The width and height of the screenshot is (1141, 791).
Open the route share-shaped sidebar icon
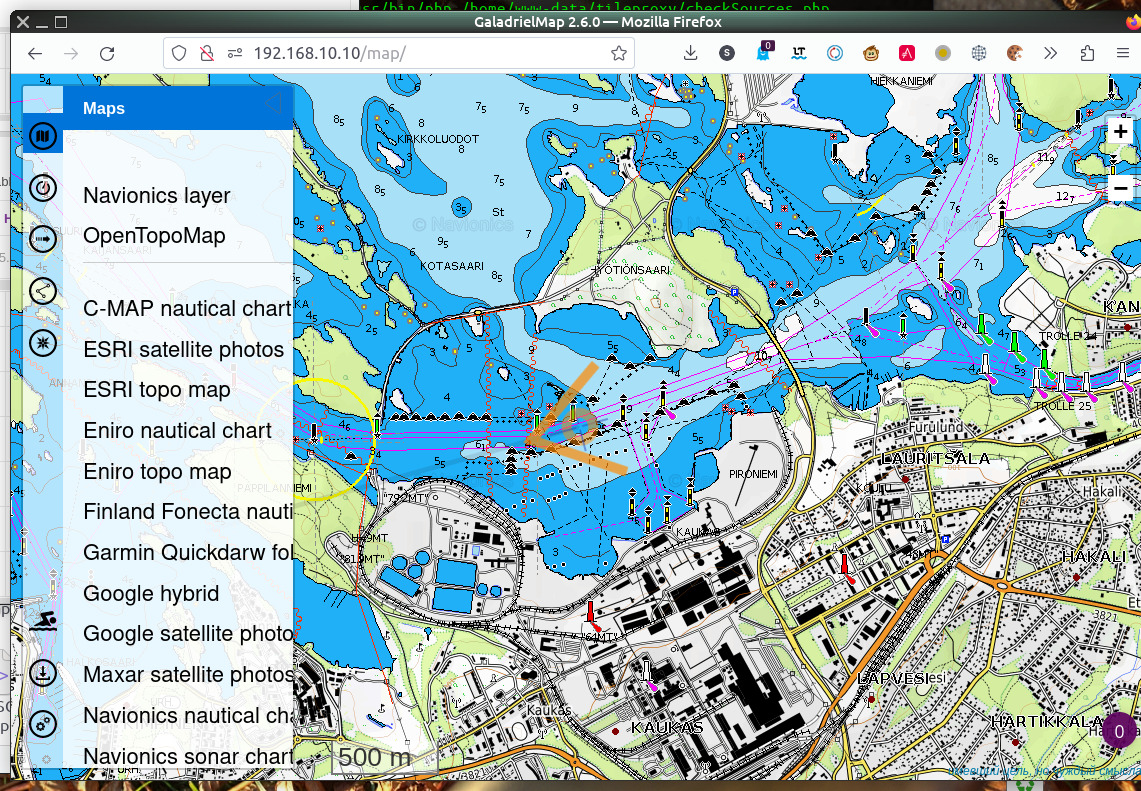[43, 291]
